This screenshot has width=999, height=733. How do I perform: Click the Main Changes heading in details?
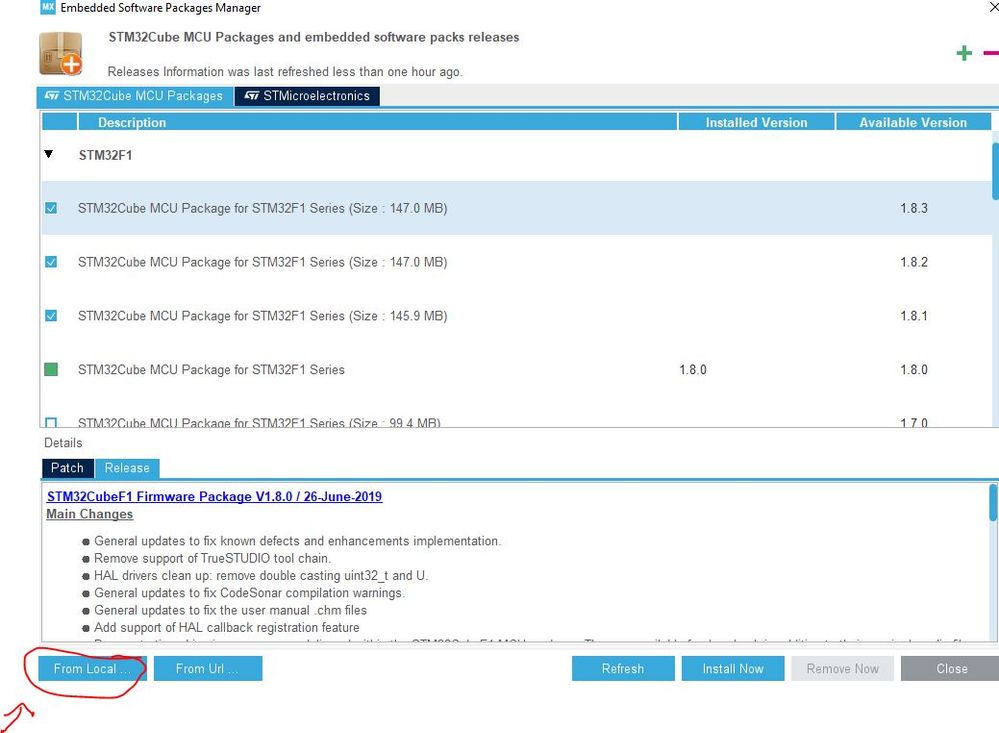90,514
